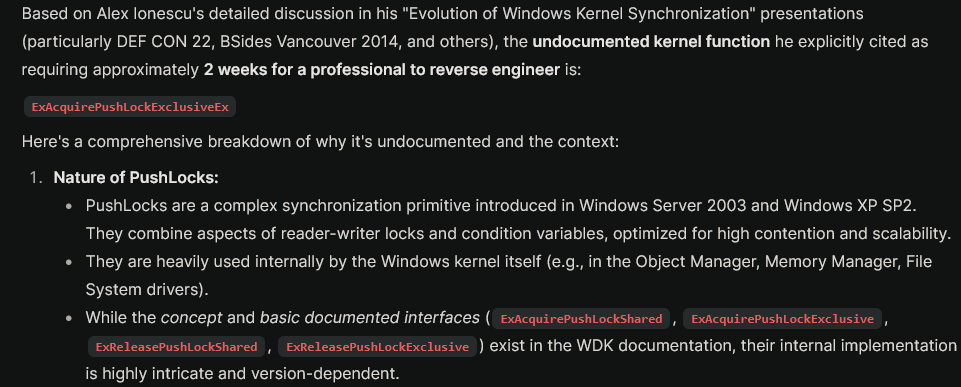961x387 pixels.
Task: Click the list number '1.' marker
Action: pyautogui.click(x=37, y=178)
